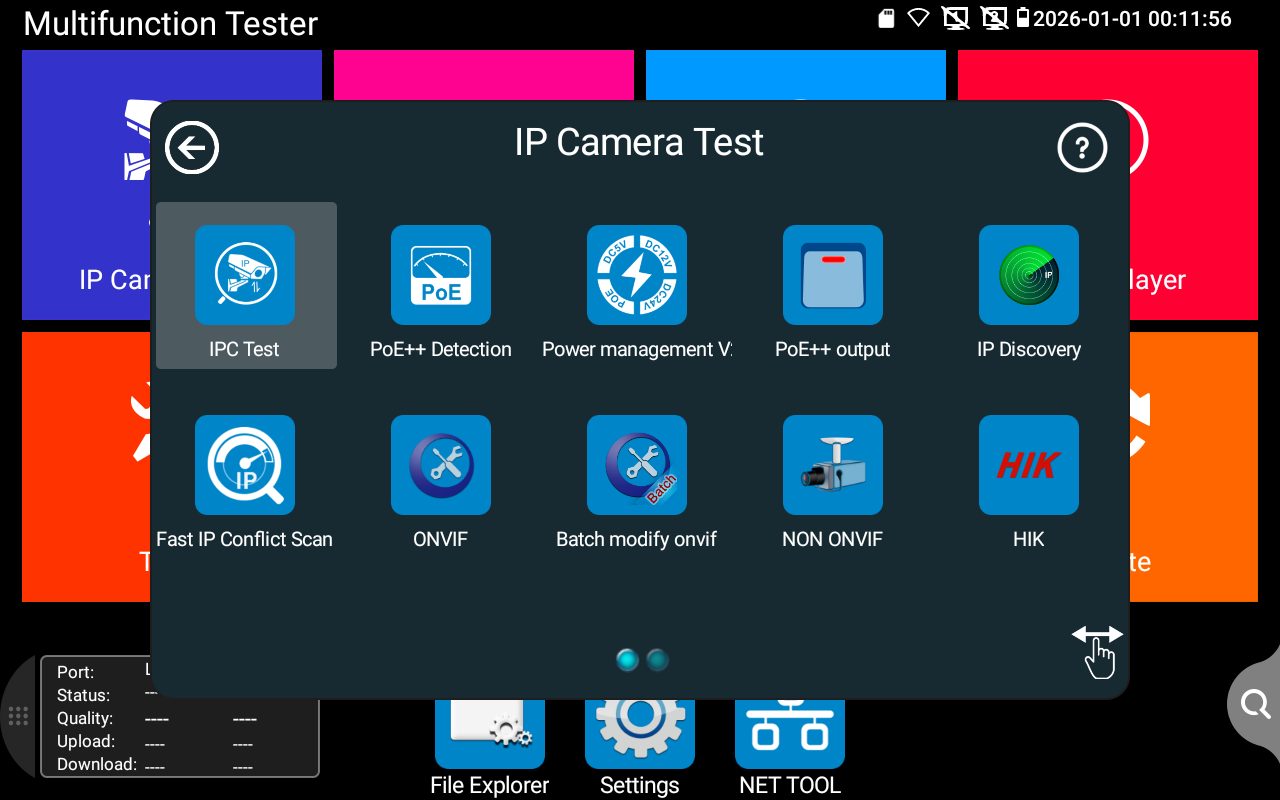Viewport: 1280px width, 800px height.
Task: Open the pink tile behind the dialog
Action: (484, 75)
